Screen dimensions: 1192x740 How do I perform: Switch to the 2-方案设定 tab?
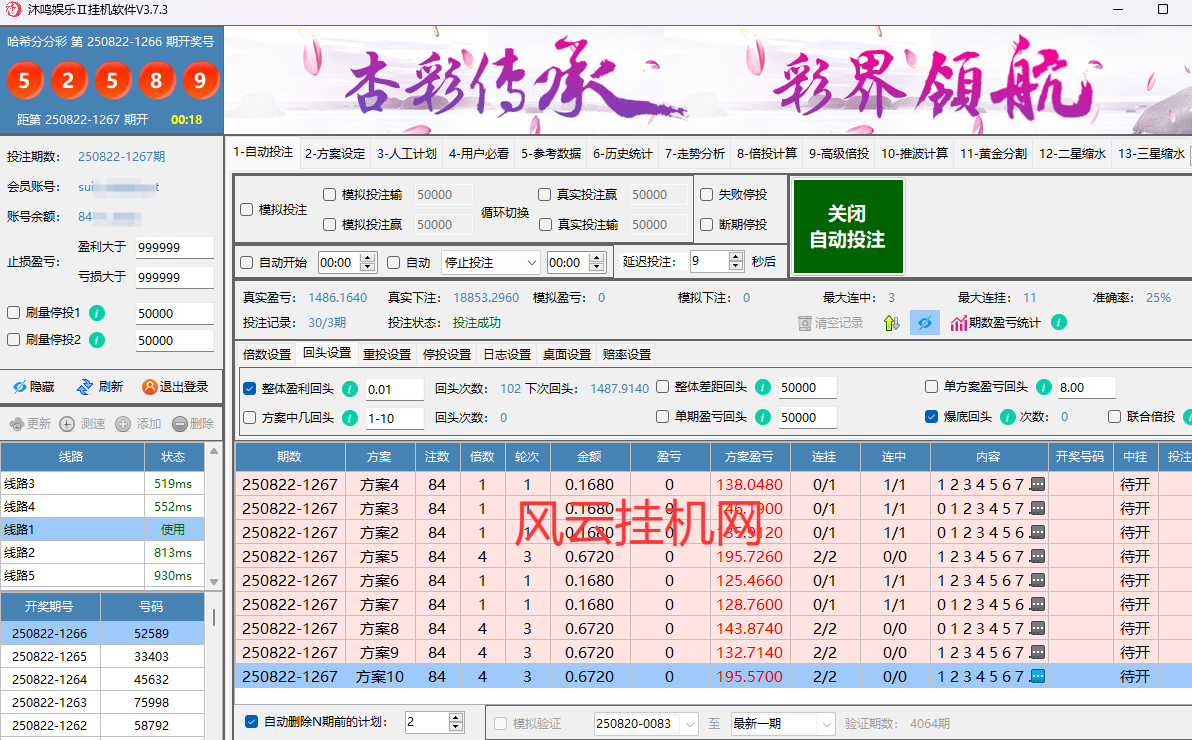pos(335,154)
